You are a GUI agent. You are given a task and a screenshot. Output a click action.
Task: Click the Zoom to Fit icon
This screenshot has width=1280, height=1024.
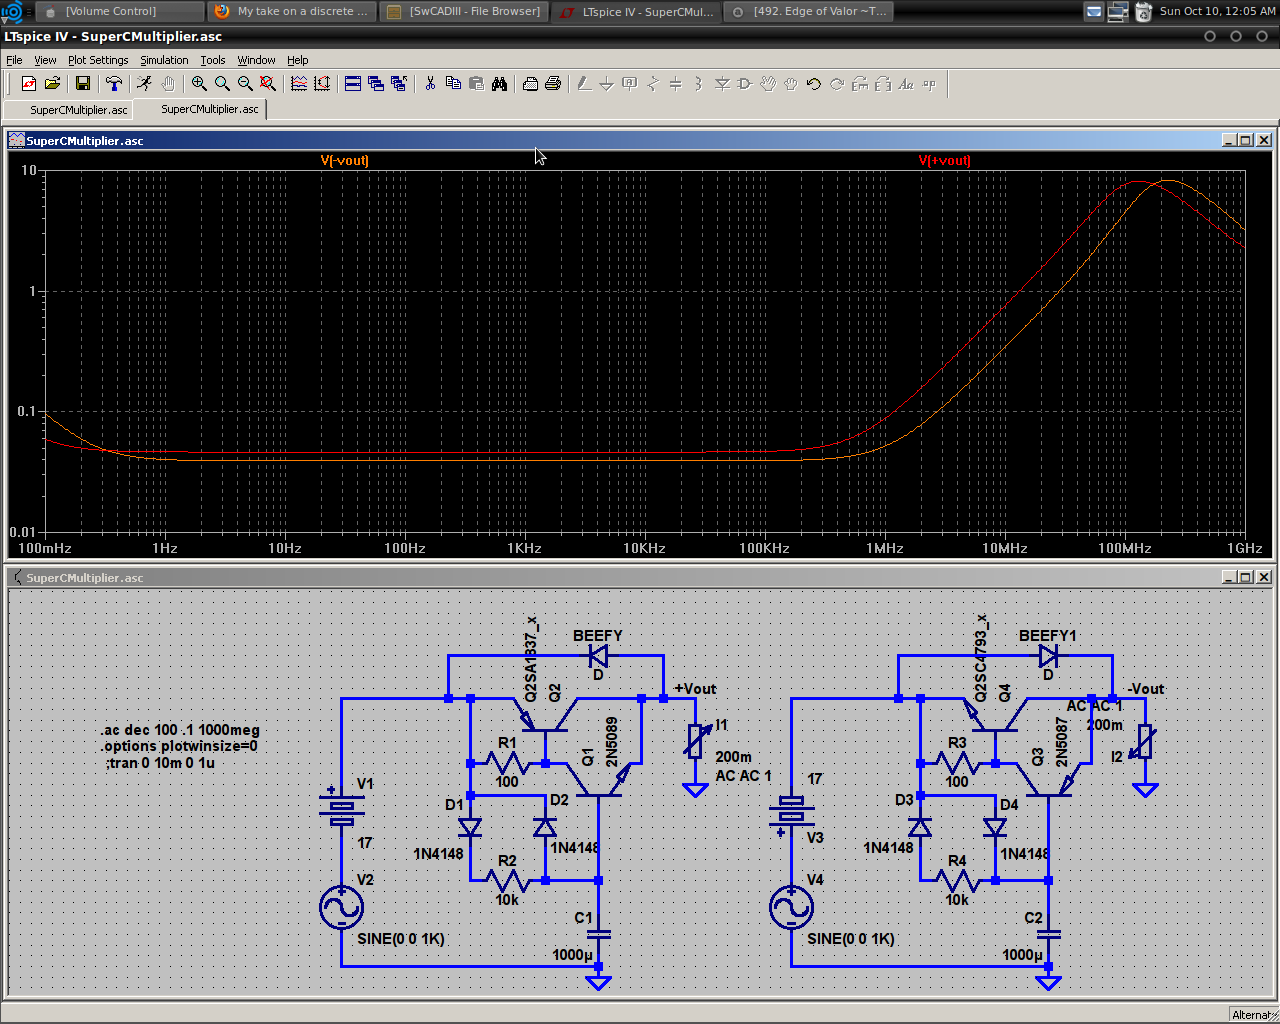coord(268,84)
